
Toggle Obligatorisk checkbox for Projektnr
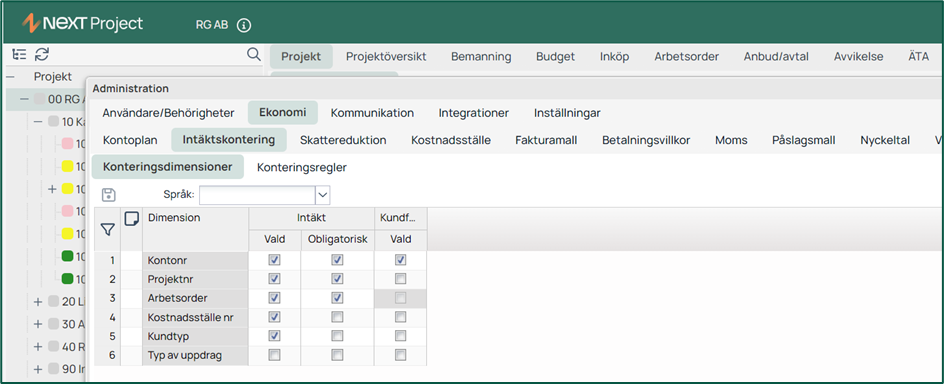point(337,279)
